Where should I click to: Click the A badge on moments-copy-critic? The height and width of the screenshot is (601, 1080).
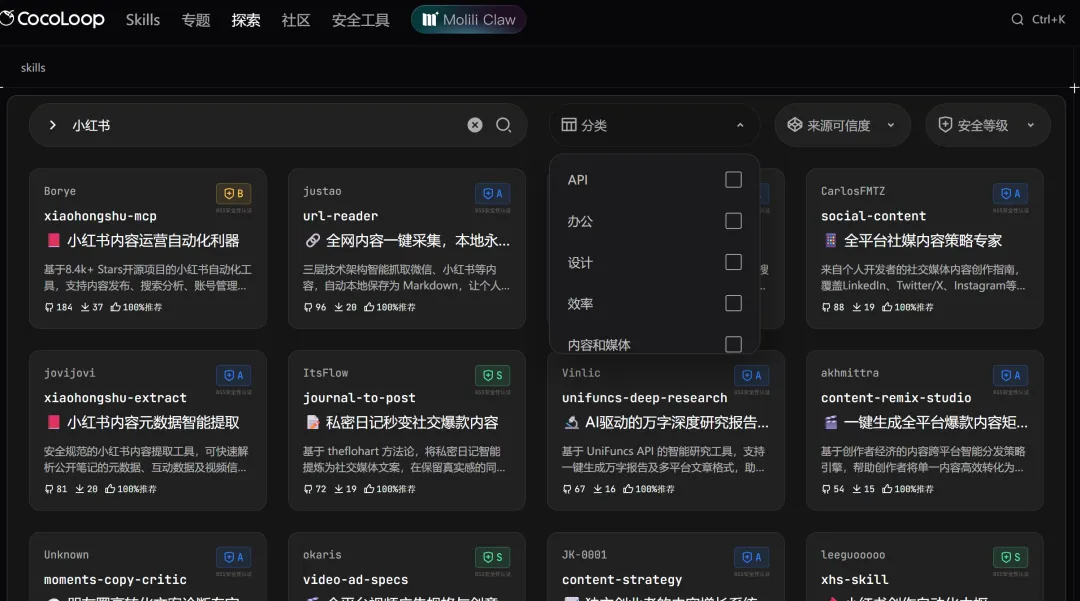tap(233, 557)
